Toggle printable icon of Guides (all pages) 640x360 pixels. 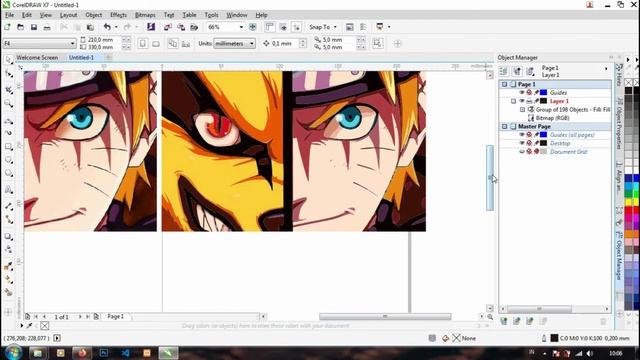529,135
